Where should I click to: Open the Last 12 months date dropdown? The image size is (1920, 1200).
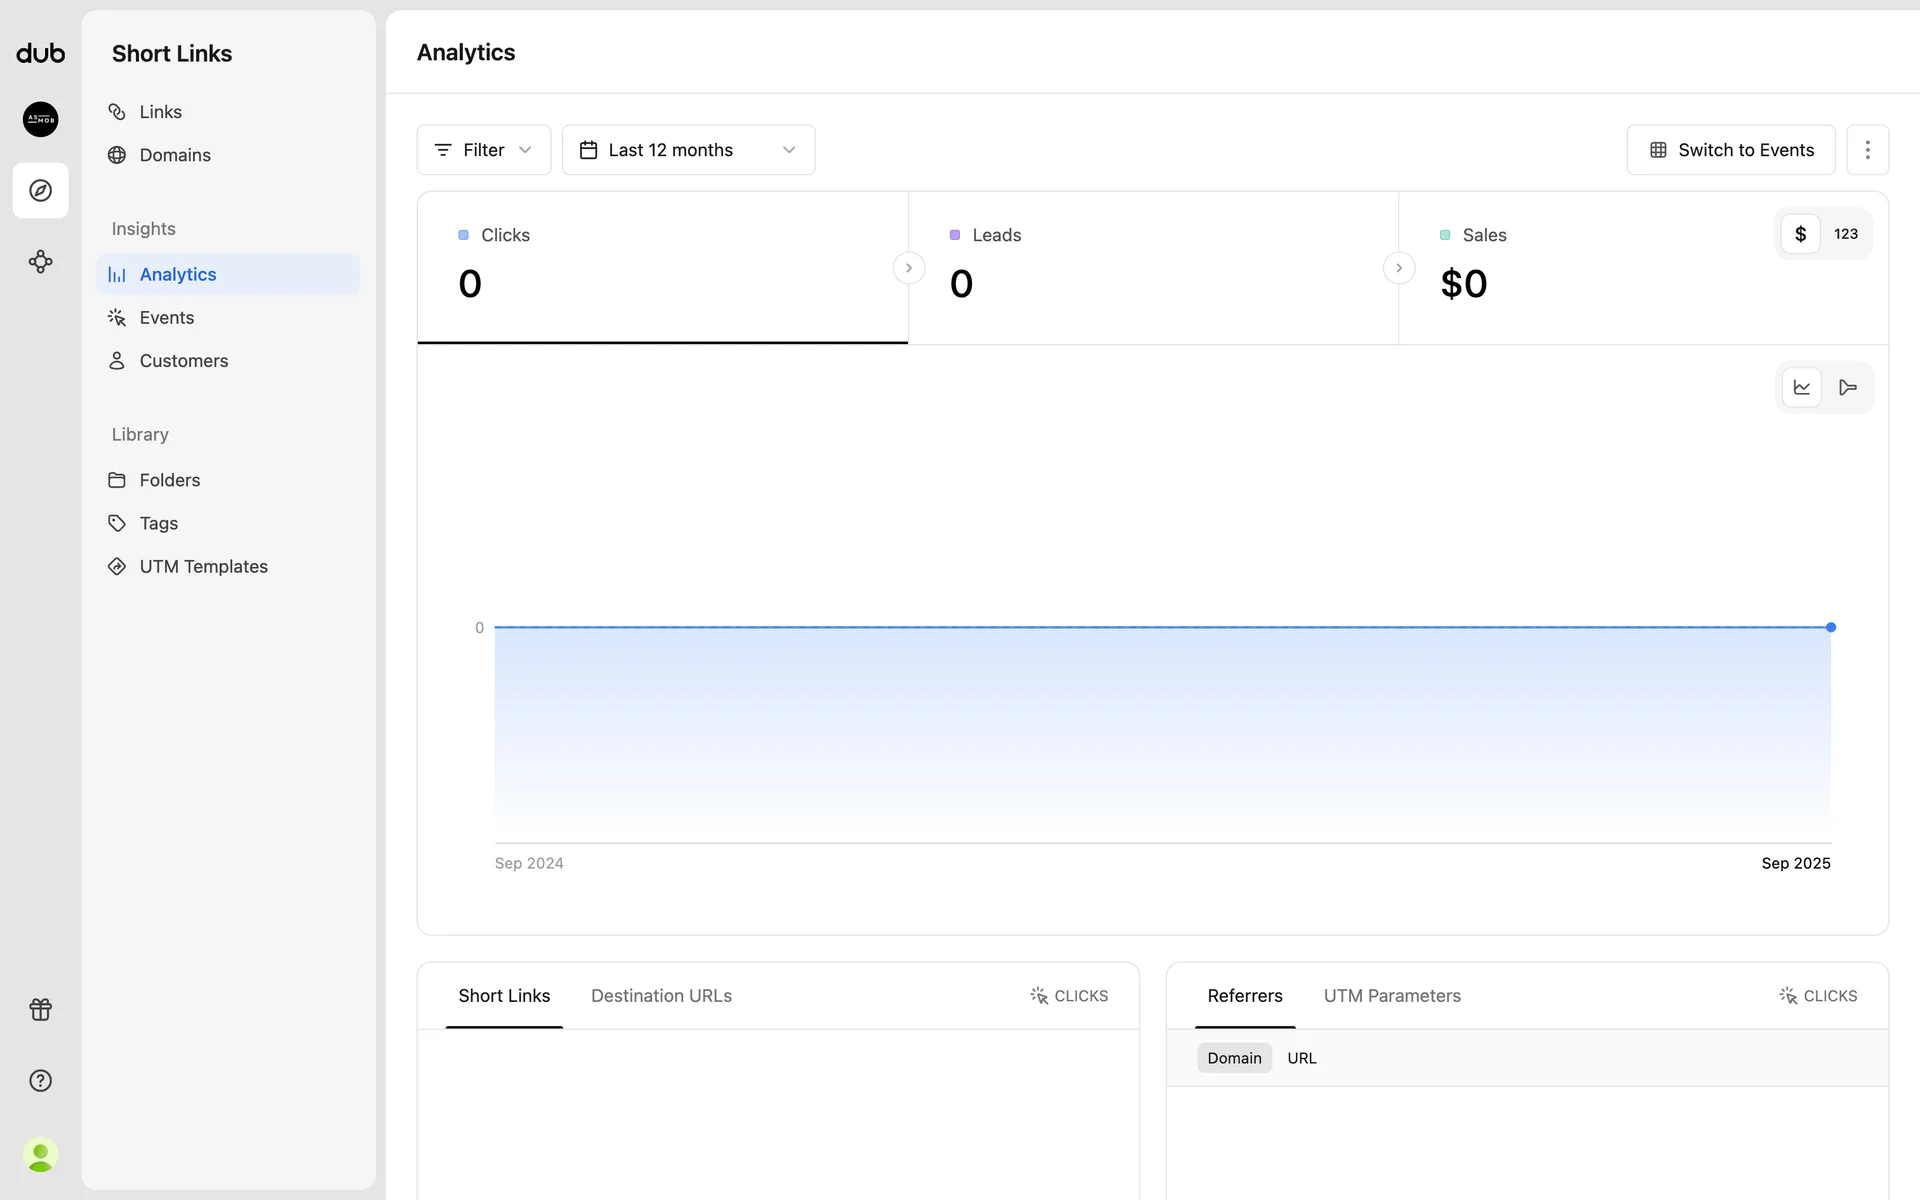click(x=688, y=150)
